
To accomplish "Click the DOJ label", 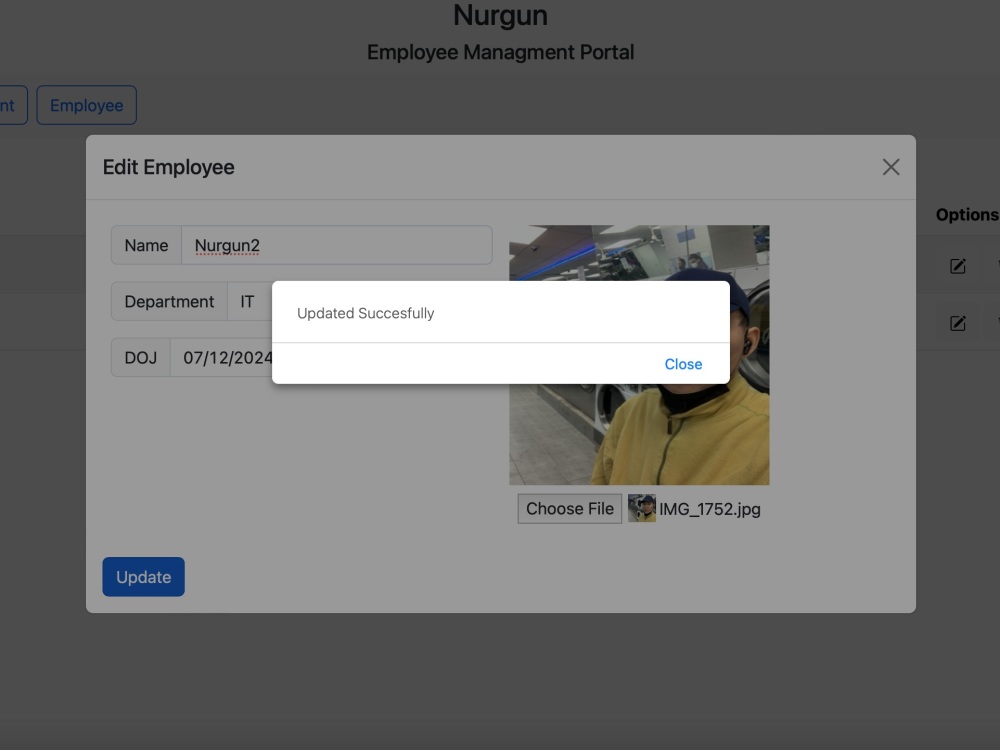I will [140, 358].
